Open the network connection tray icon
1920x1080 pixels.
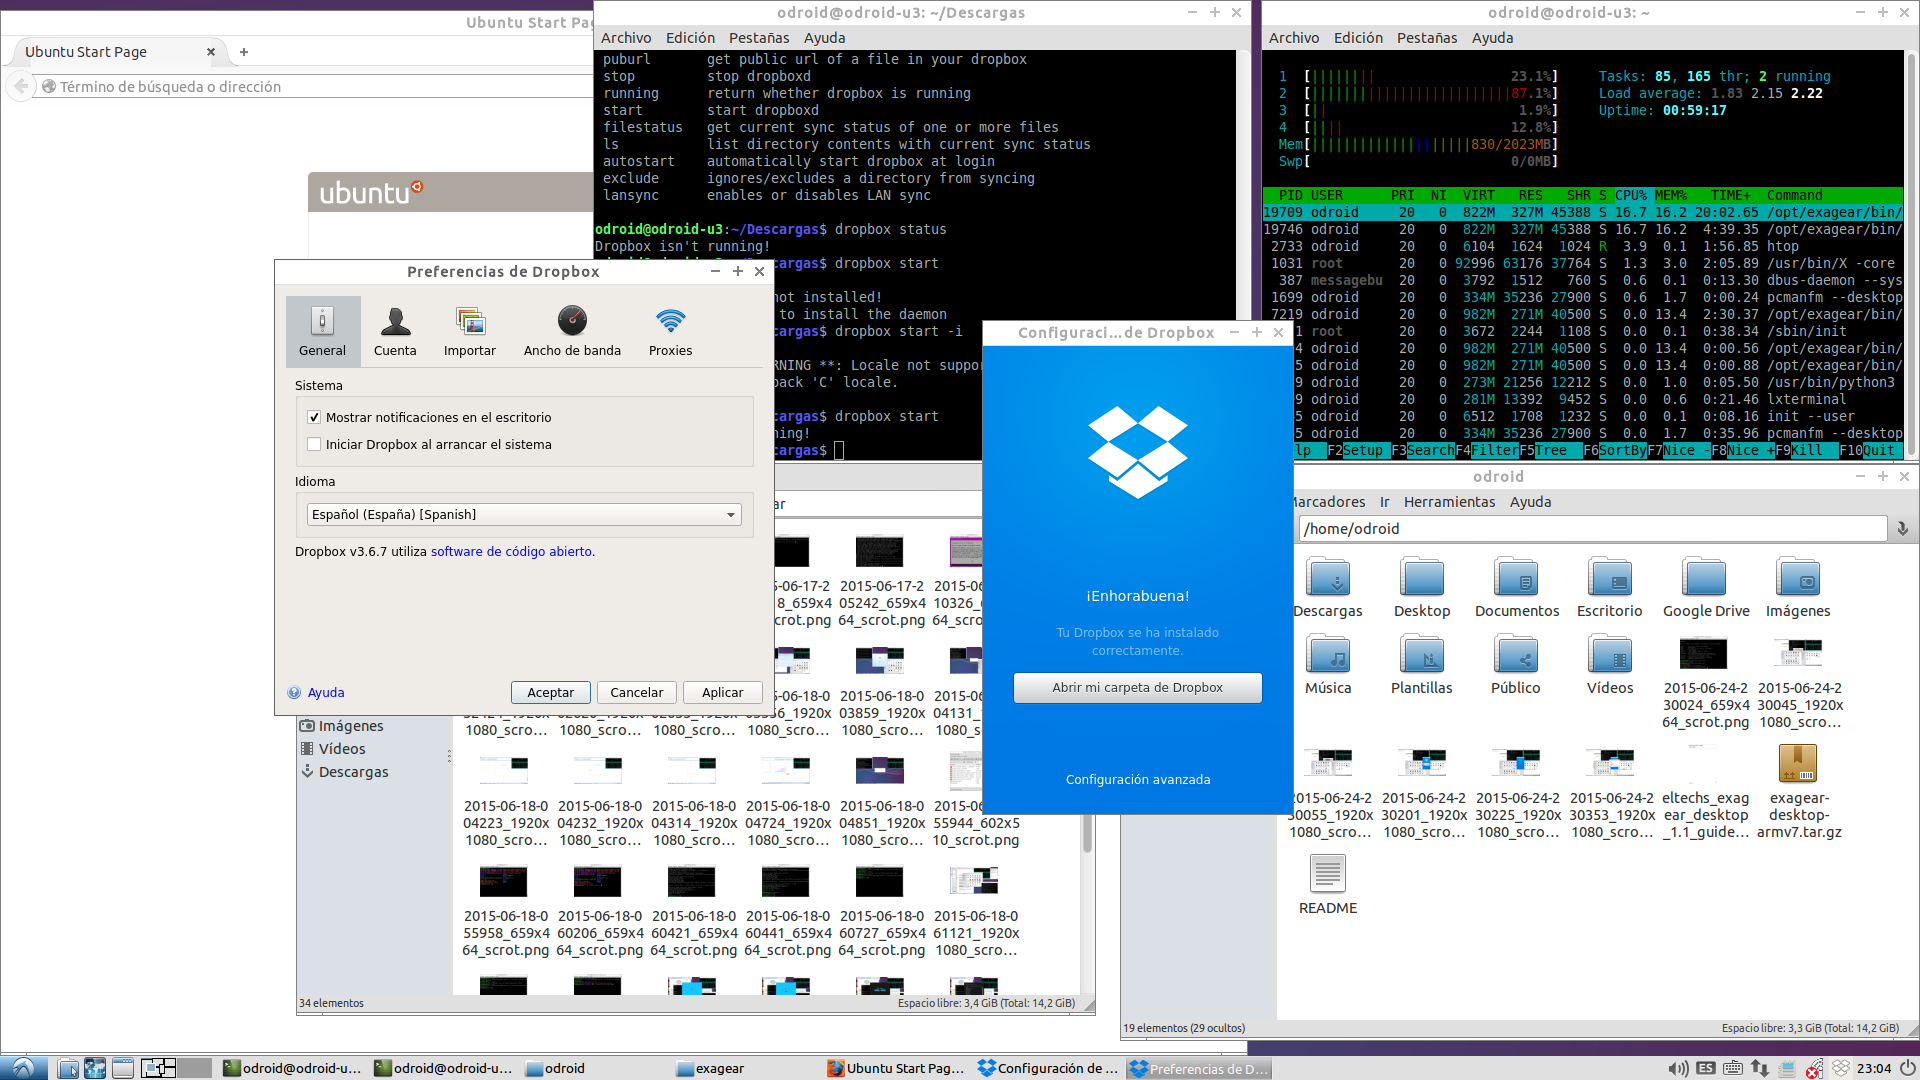tap(1760, 1068)
